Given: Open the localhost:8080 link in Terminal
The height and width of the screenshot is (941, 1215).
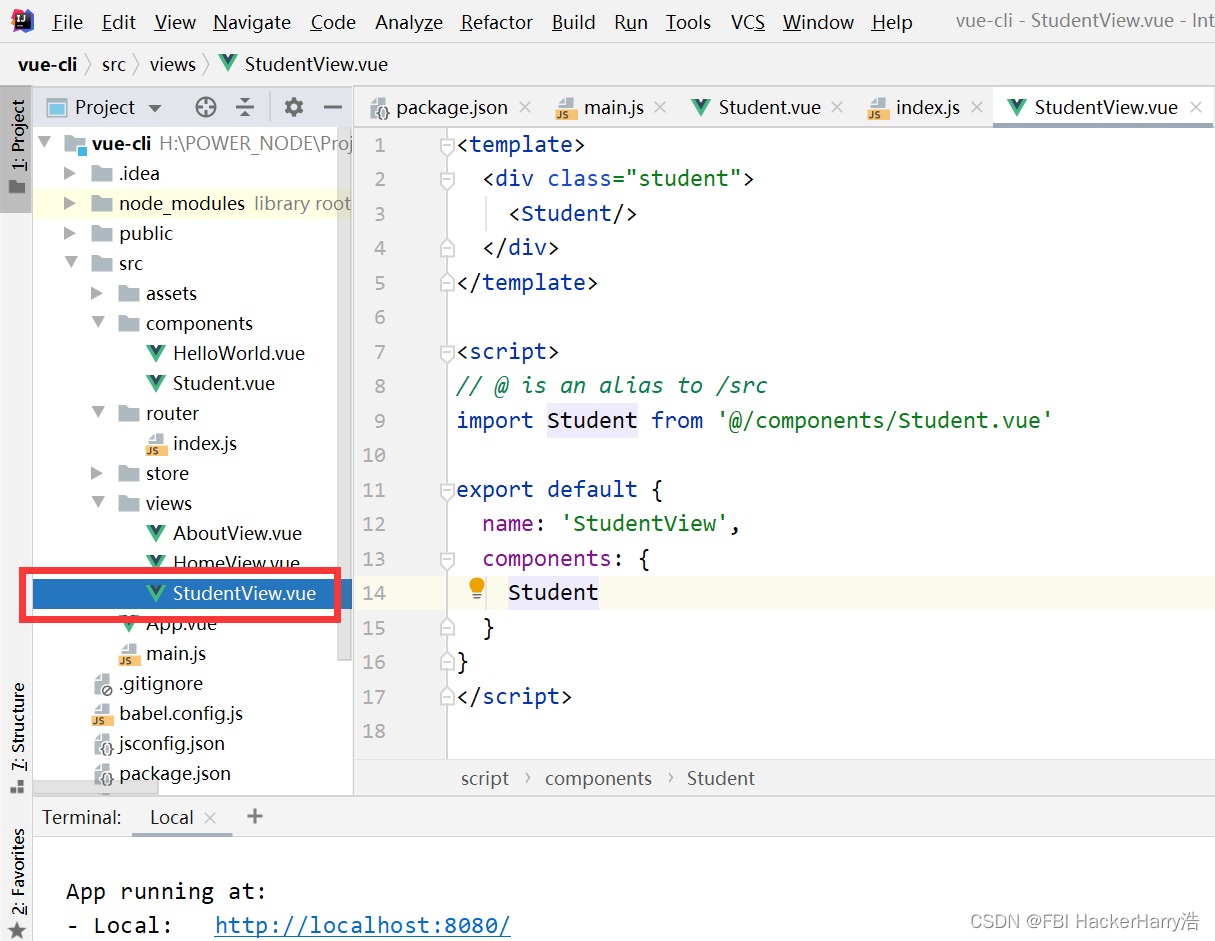Looking at the screenshot, I should [x=362, y=925].
